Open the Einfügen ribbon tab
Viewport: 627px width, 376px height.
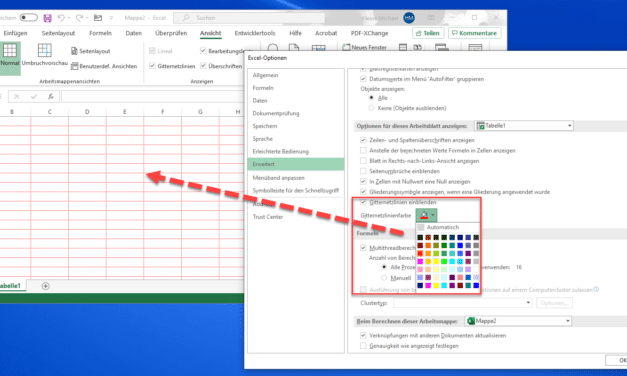click(x=15, y=33)
